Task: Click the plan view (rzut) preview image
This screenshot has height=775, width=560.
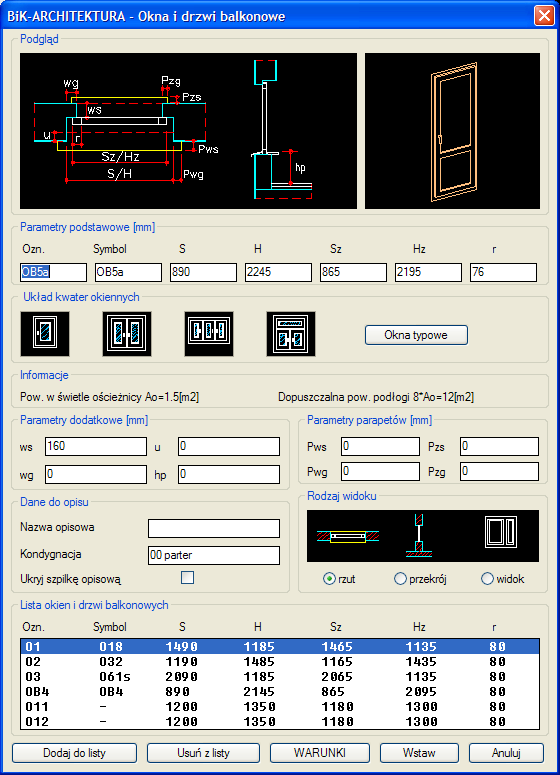Action: tap(348, 536)
